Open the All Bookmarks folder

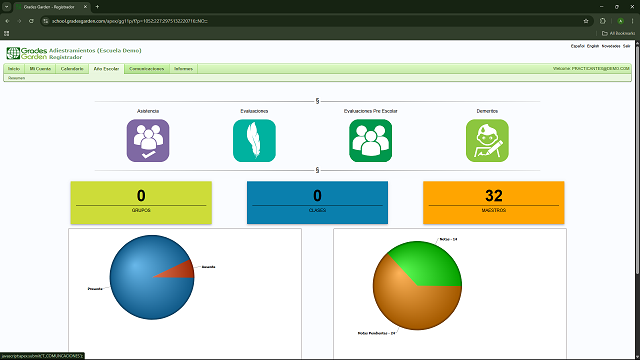(x=618, y=33)
